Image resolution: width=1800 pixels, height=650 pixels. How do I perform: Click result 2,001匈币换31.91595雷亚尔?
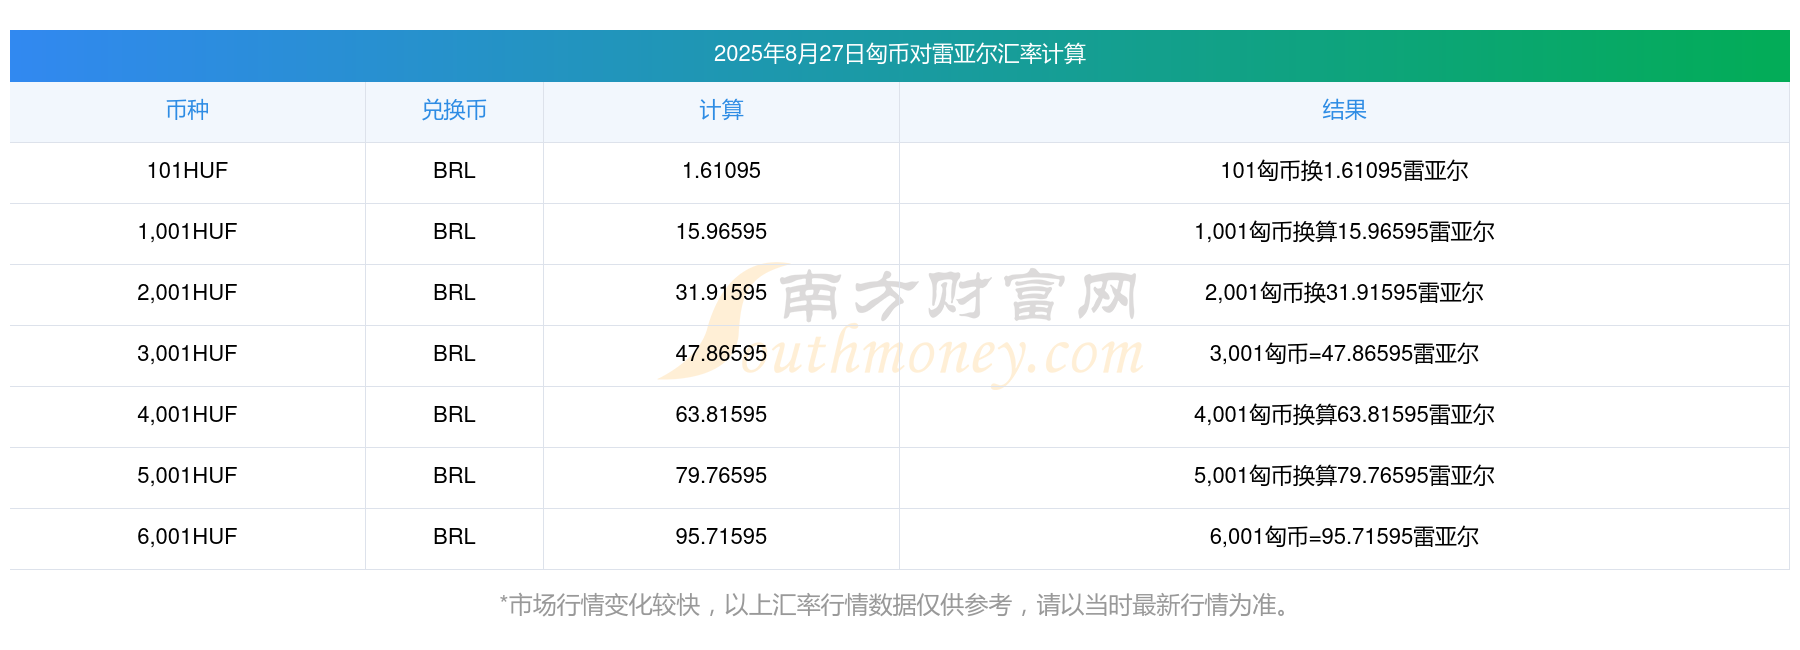pyautogui.click(x=1344, y=293)
